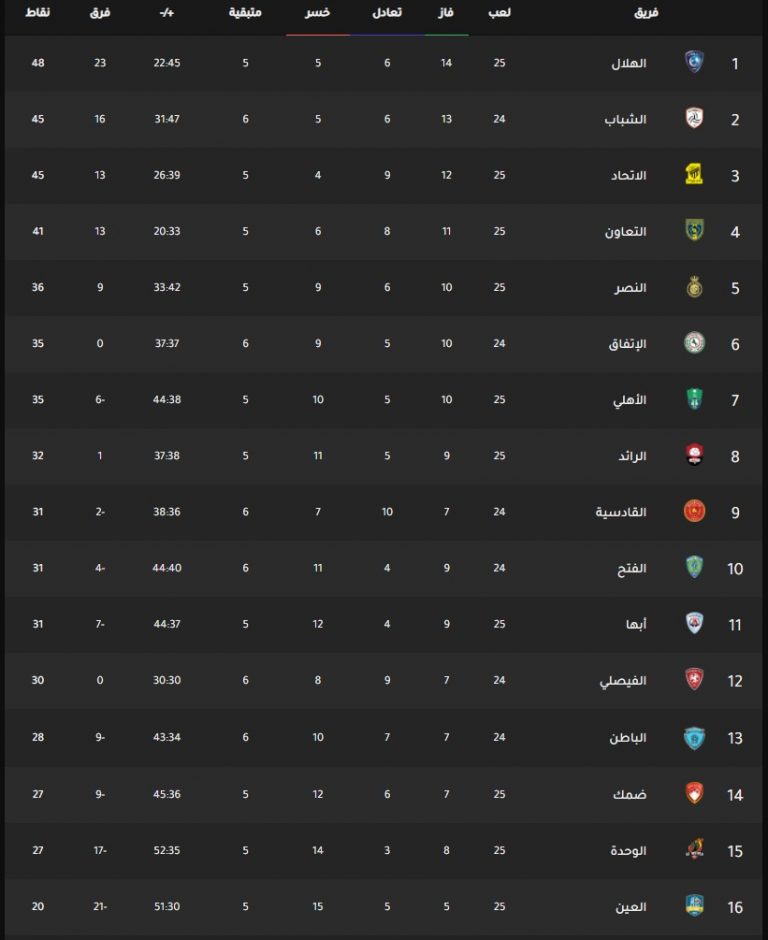Open the أبها team name link
This screenshot has width=768, height=940.
(636, 625)
